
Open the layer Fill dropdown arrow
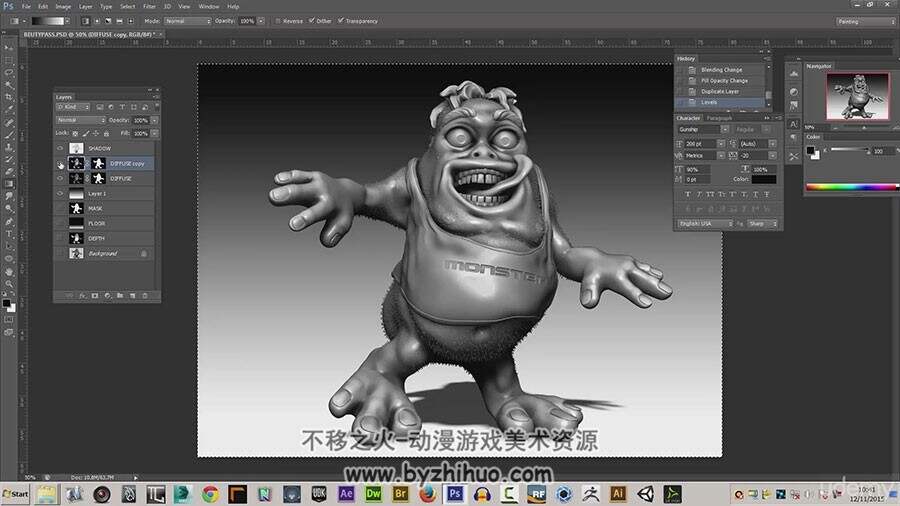(154, 134)
